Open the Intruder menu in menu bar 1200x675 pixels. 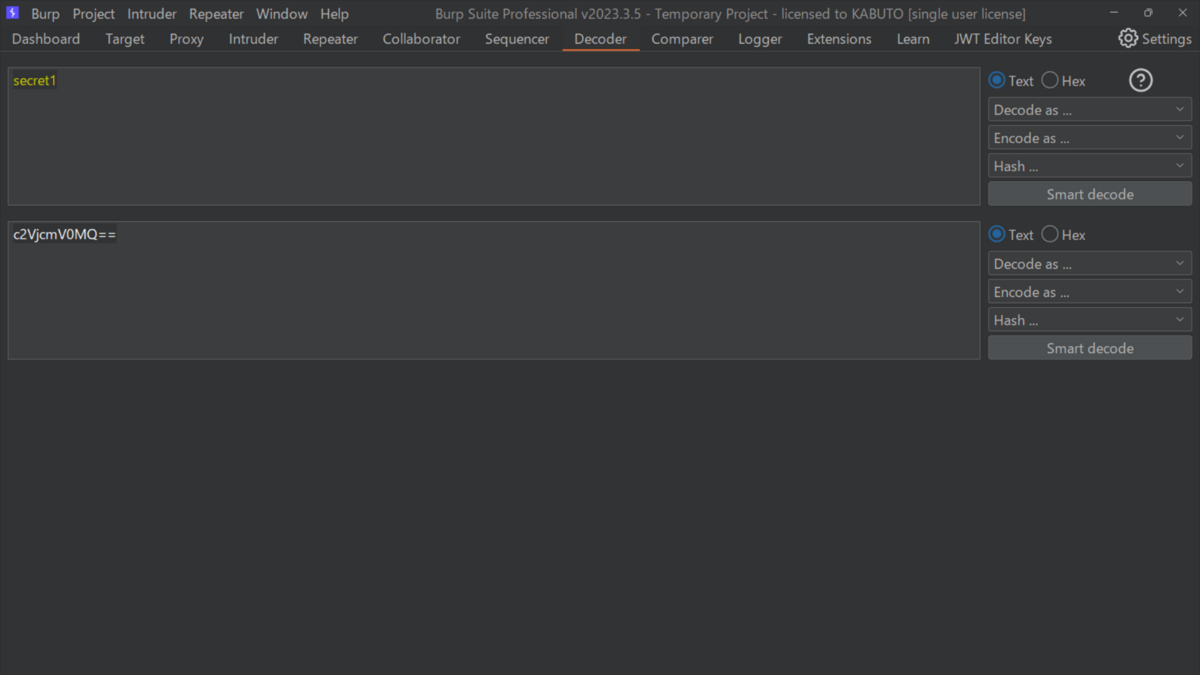point(152,14)
